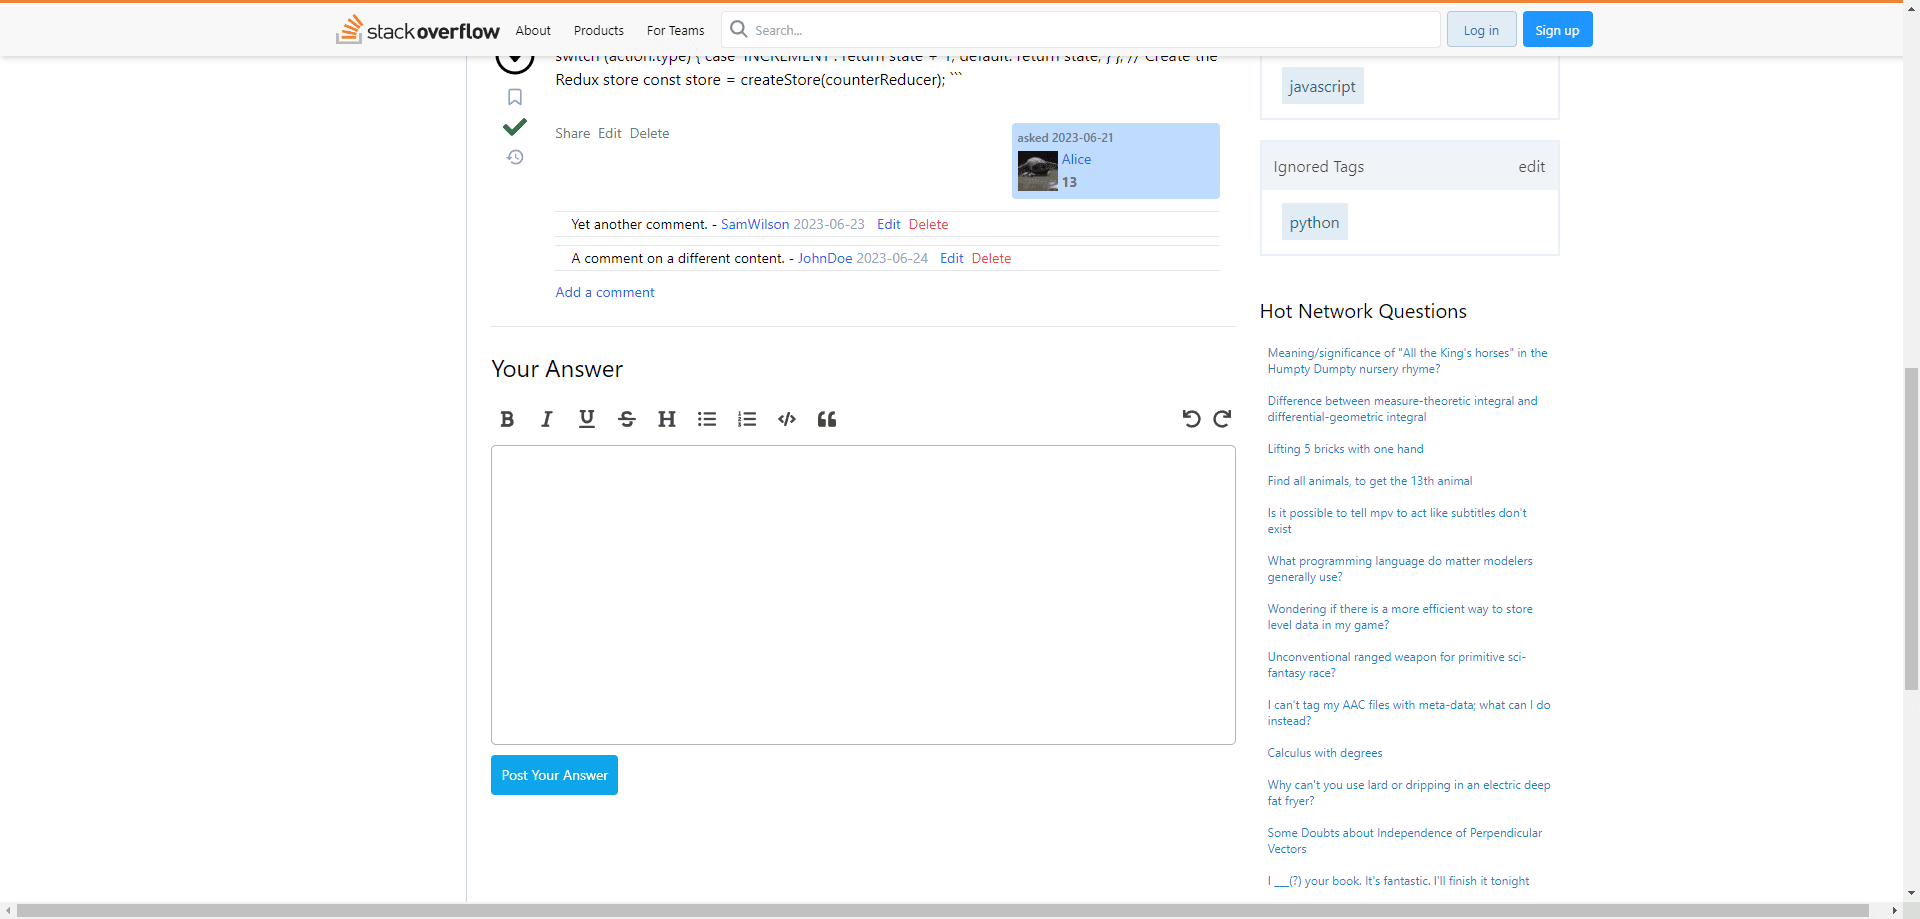Image resolution: width=1920 pixels, height=919 pixels.
Task: Apply underline formatting in editor
Action: [x=587, y=419]
